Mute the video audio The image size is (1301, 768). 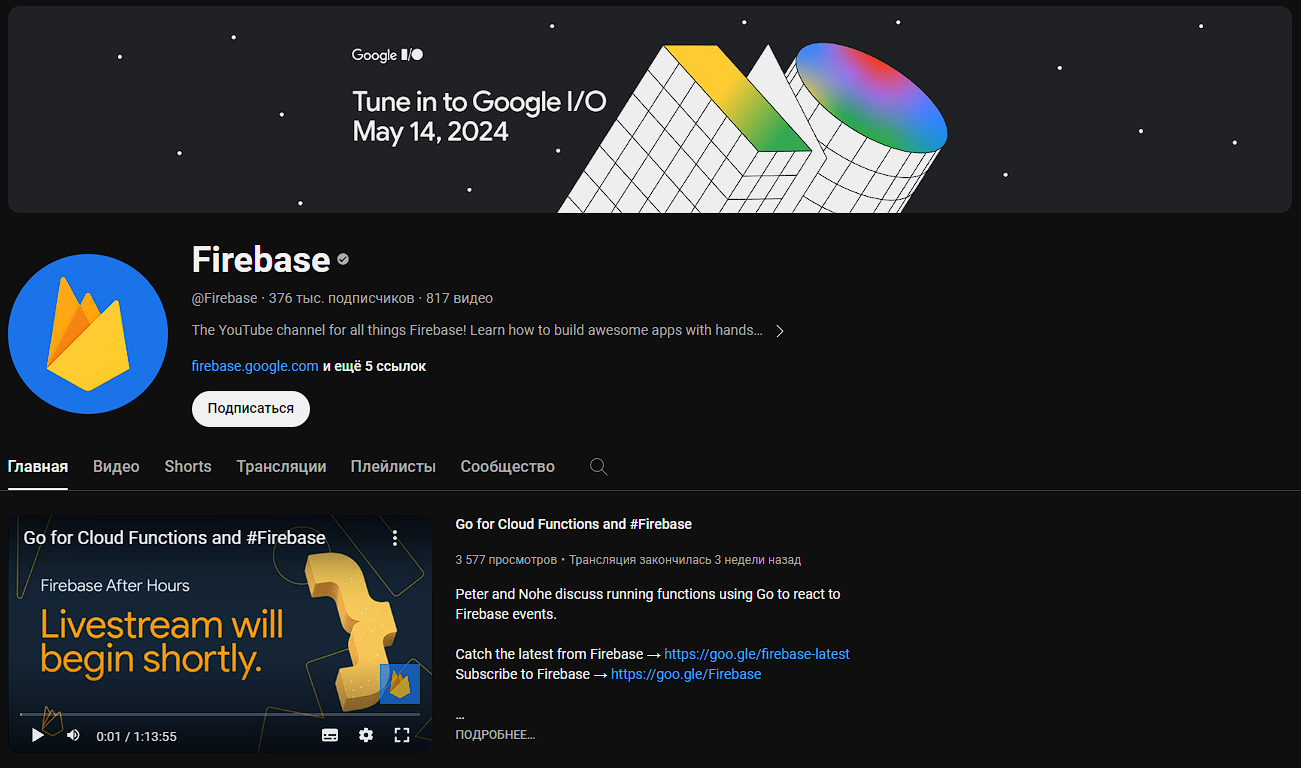coord(73,735)
